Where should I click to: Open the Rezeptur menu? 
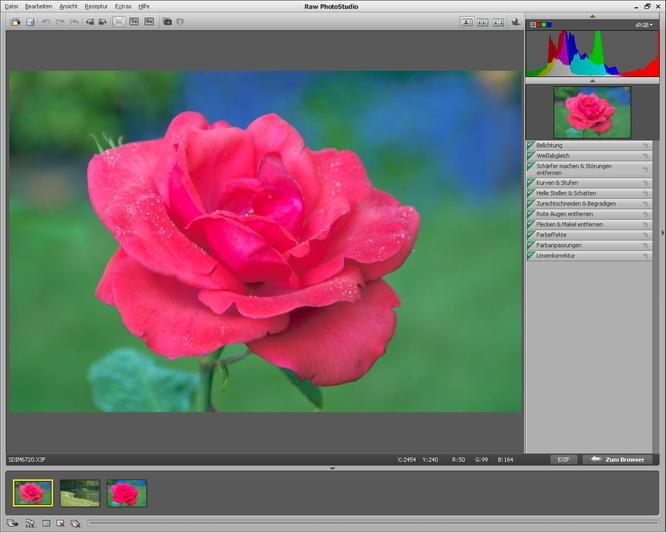(96, 6)
